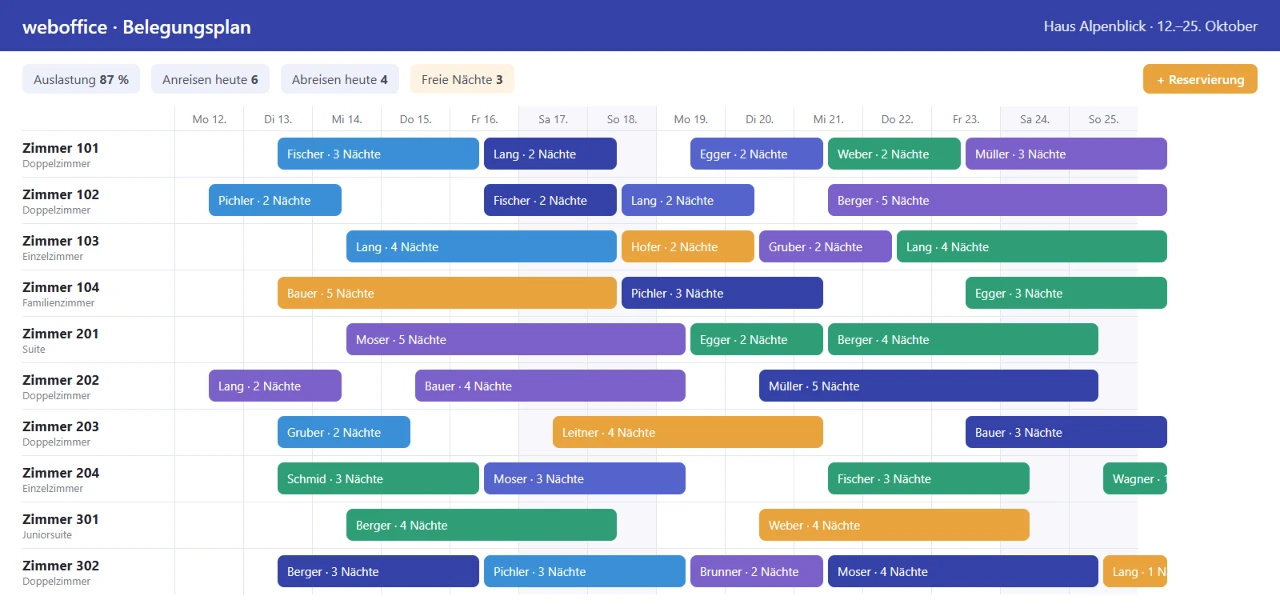This screenshot has width=1280, height=608.
Task: Select the Freie Nächte 3 chip
Action: click(462, 79)
